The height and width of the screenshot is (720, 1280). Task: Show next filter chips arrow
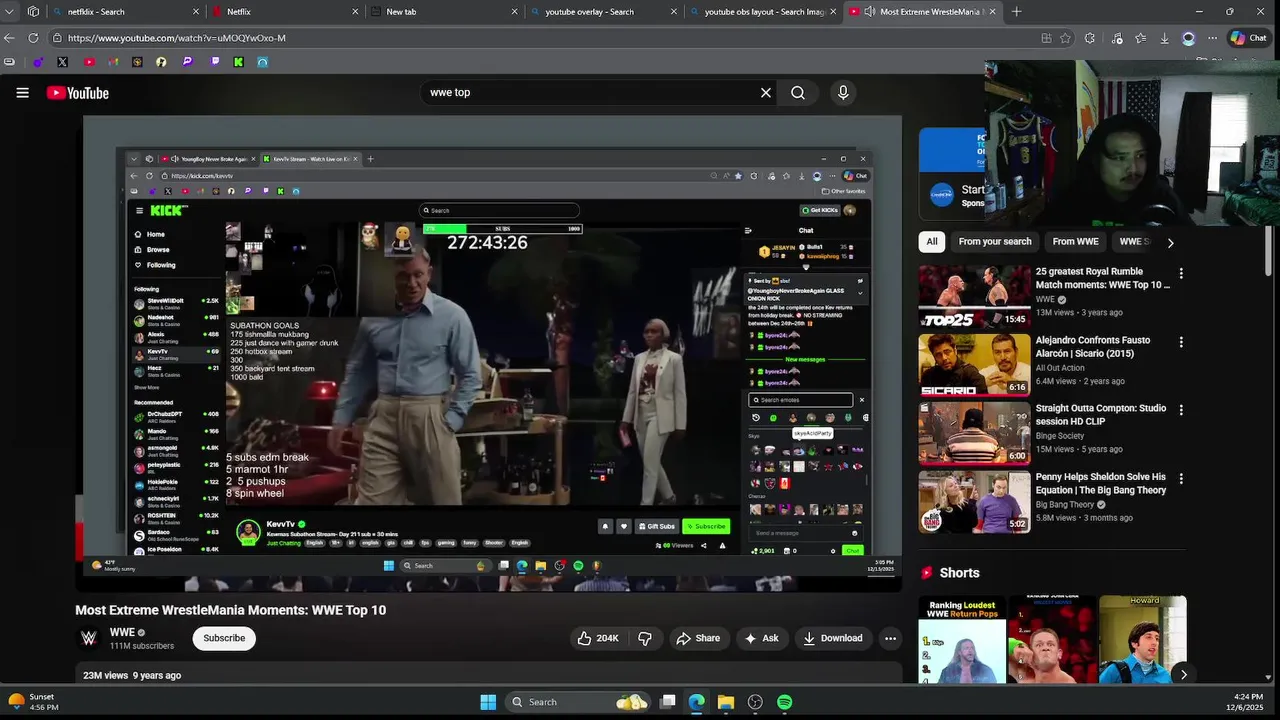click(x=1170, y=242)
